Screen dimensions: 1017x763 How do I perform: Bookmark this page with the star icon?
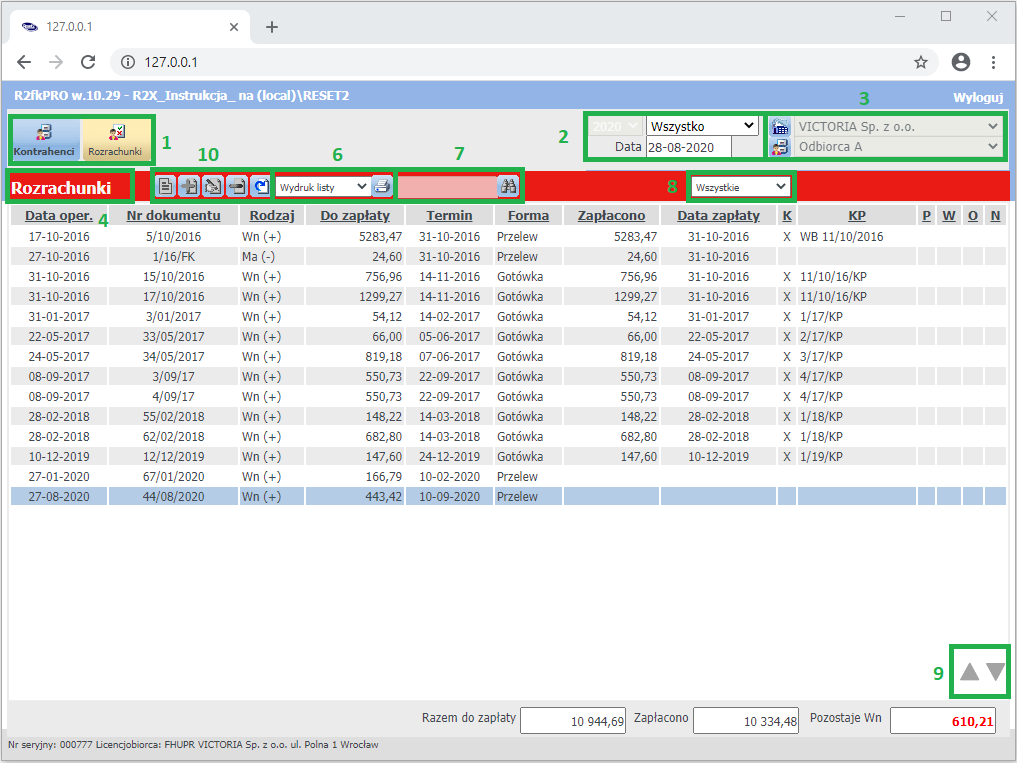[920, 62]
